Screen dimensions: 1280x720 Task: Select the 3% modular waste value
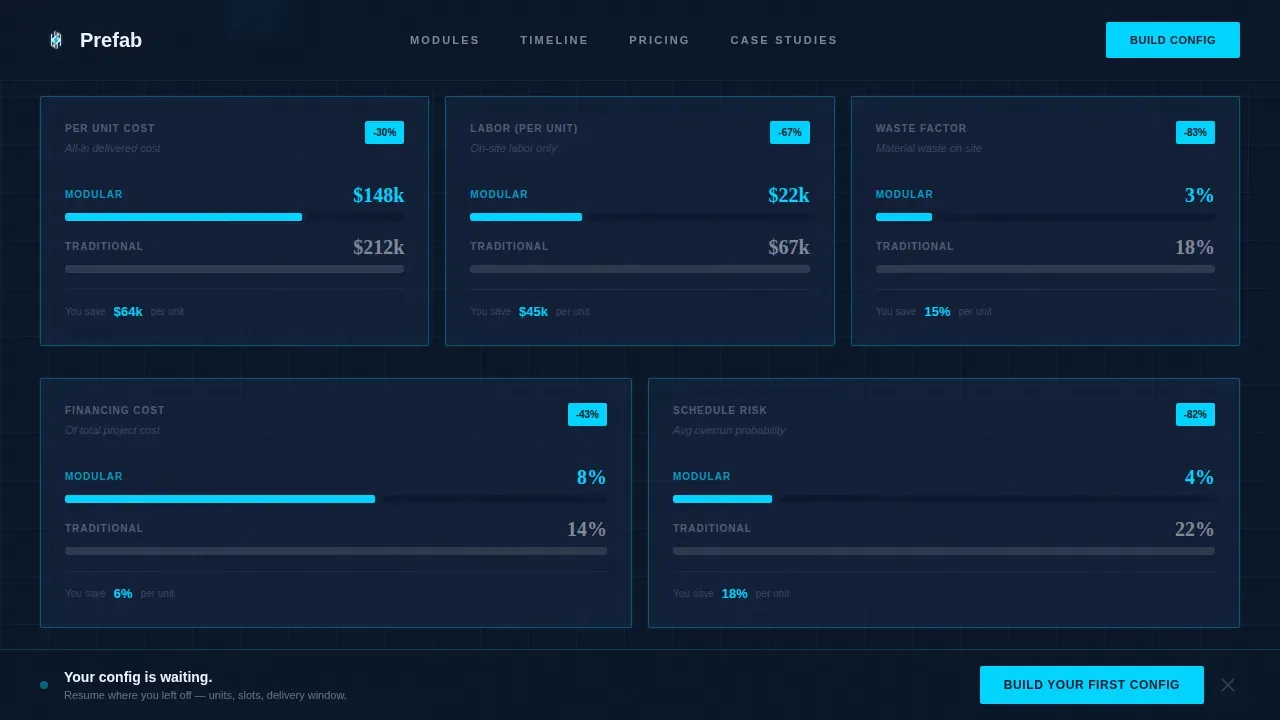1199,195
